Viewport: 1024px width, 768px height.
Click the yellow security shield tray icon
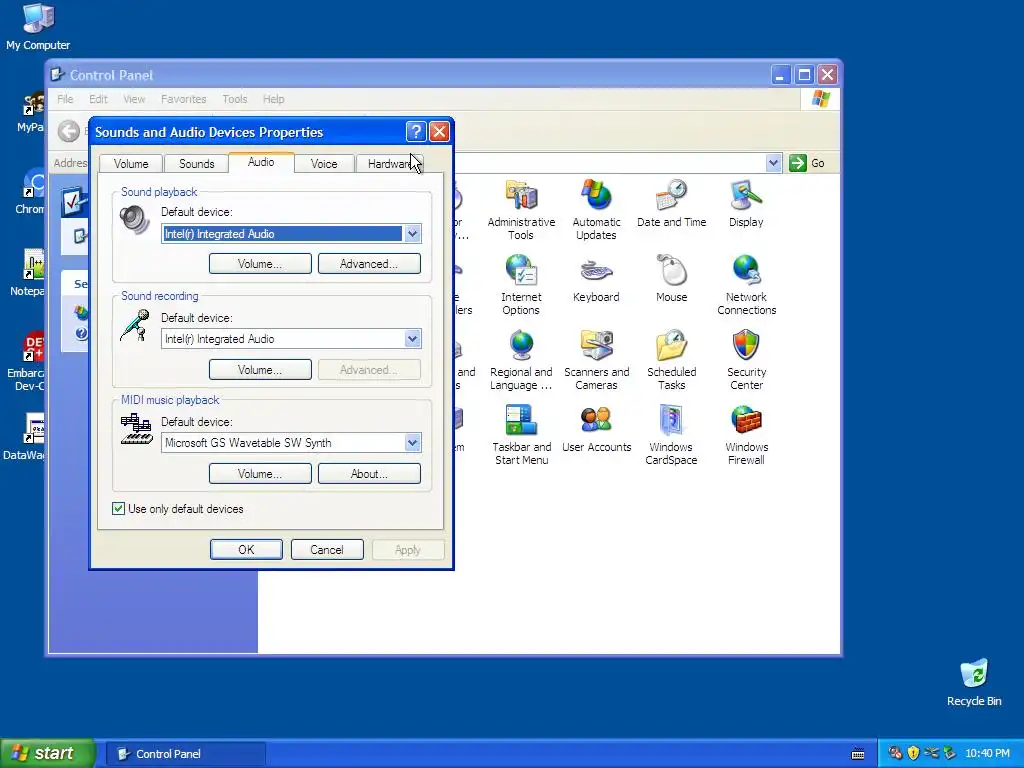pos(913,753)
